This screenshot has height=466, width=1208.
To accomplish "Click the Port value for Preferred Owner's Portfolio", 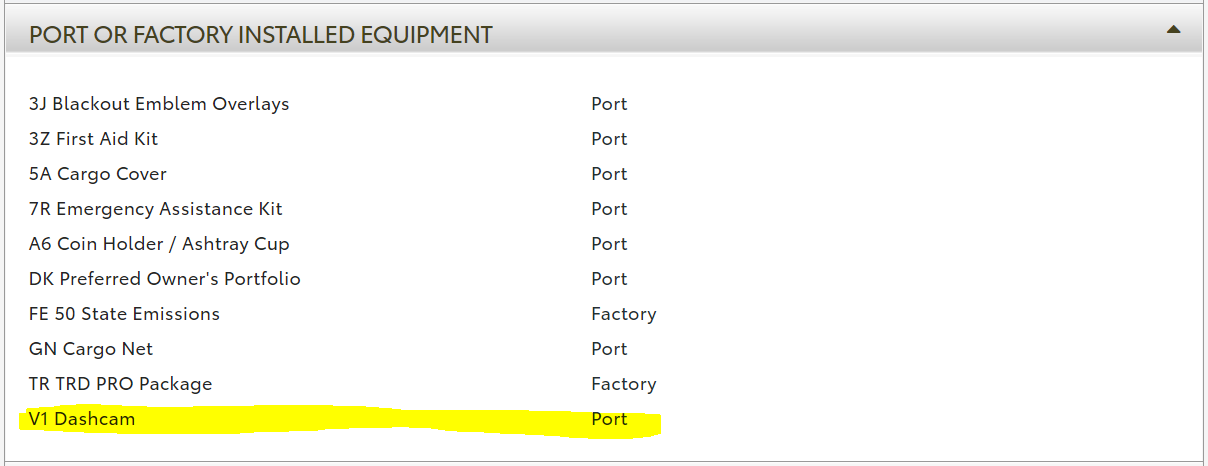I will tap(609, 279).
